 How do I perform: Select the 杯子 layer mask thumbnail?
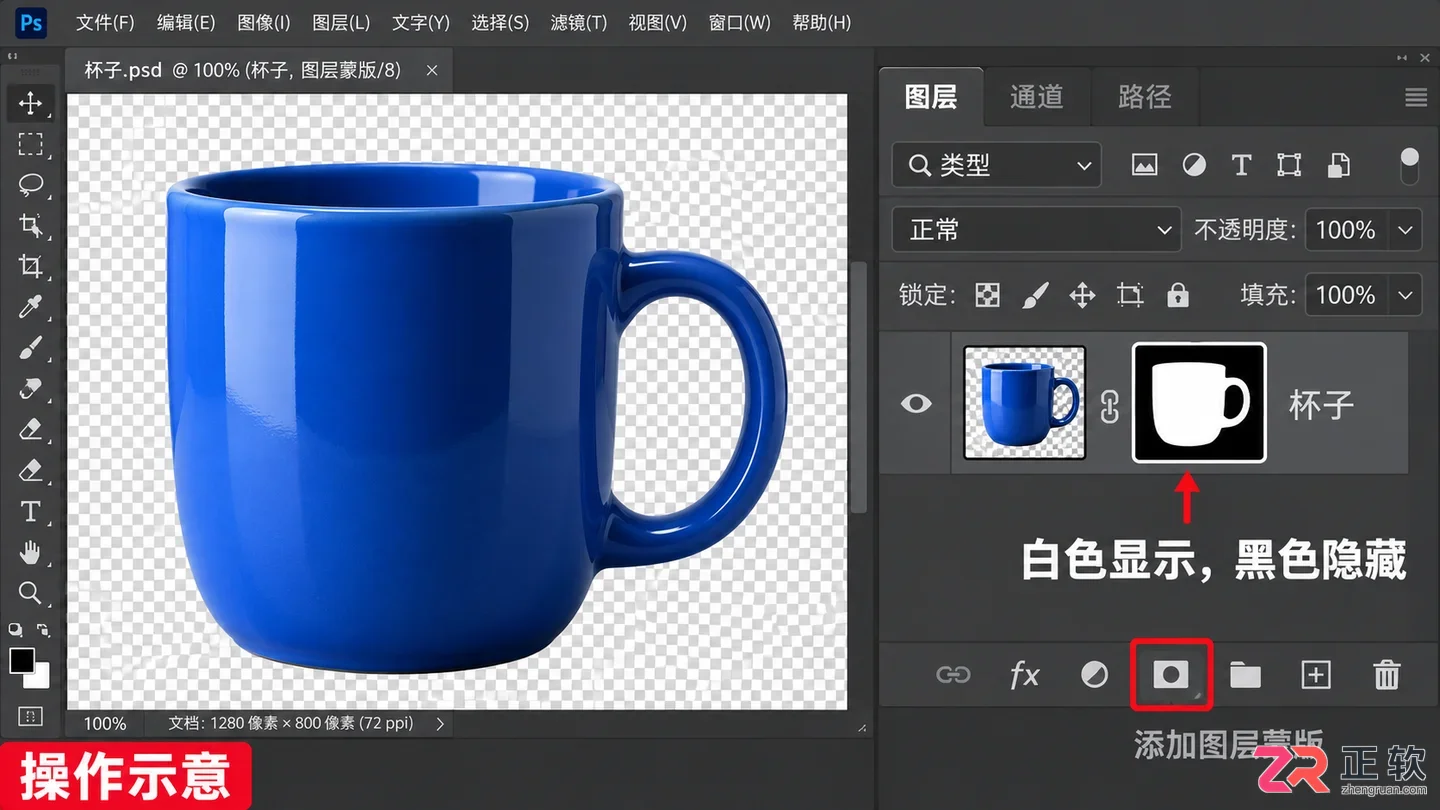coord(1199,403)
